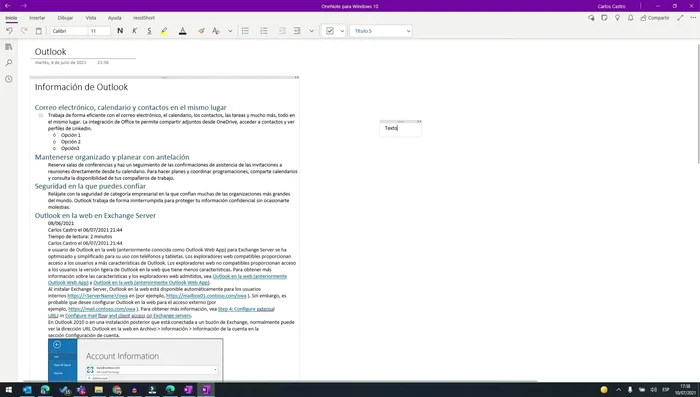The image size is (700, 397).
Task: Click the Account Information screenshot image
Action: [136, 360]
